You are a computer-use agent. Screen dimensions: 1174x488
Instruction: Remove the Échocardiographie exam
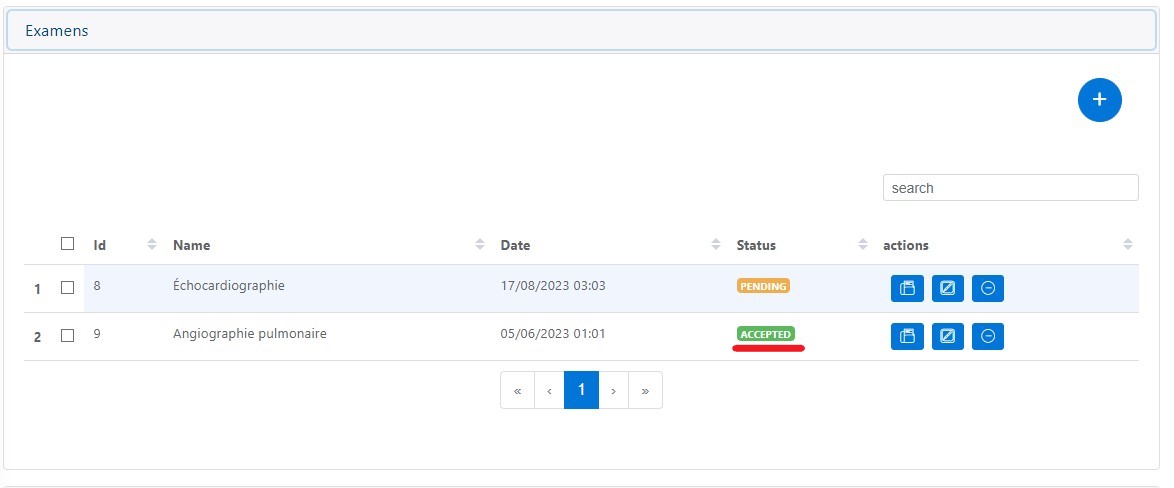[988, 288]
